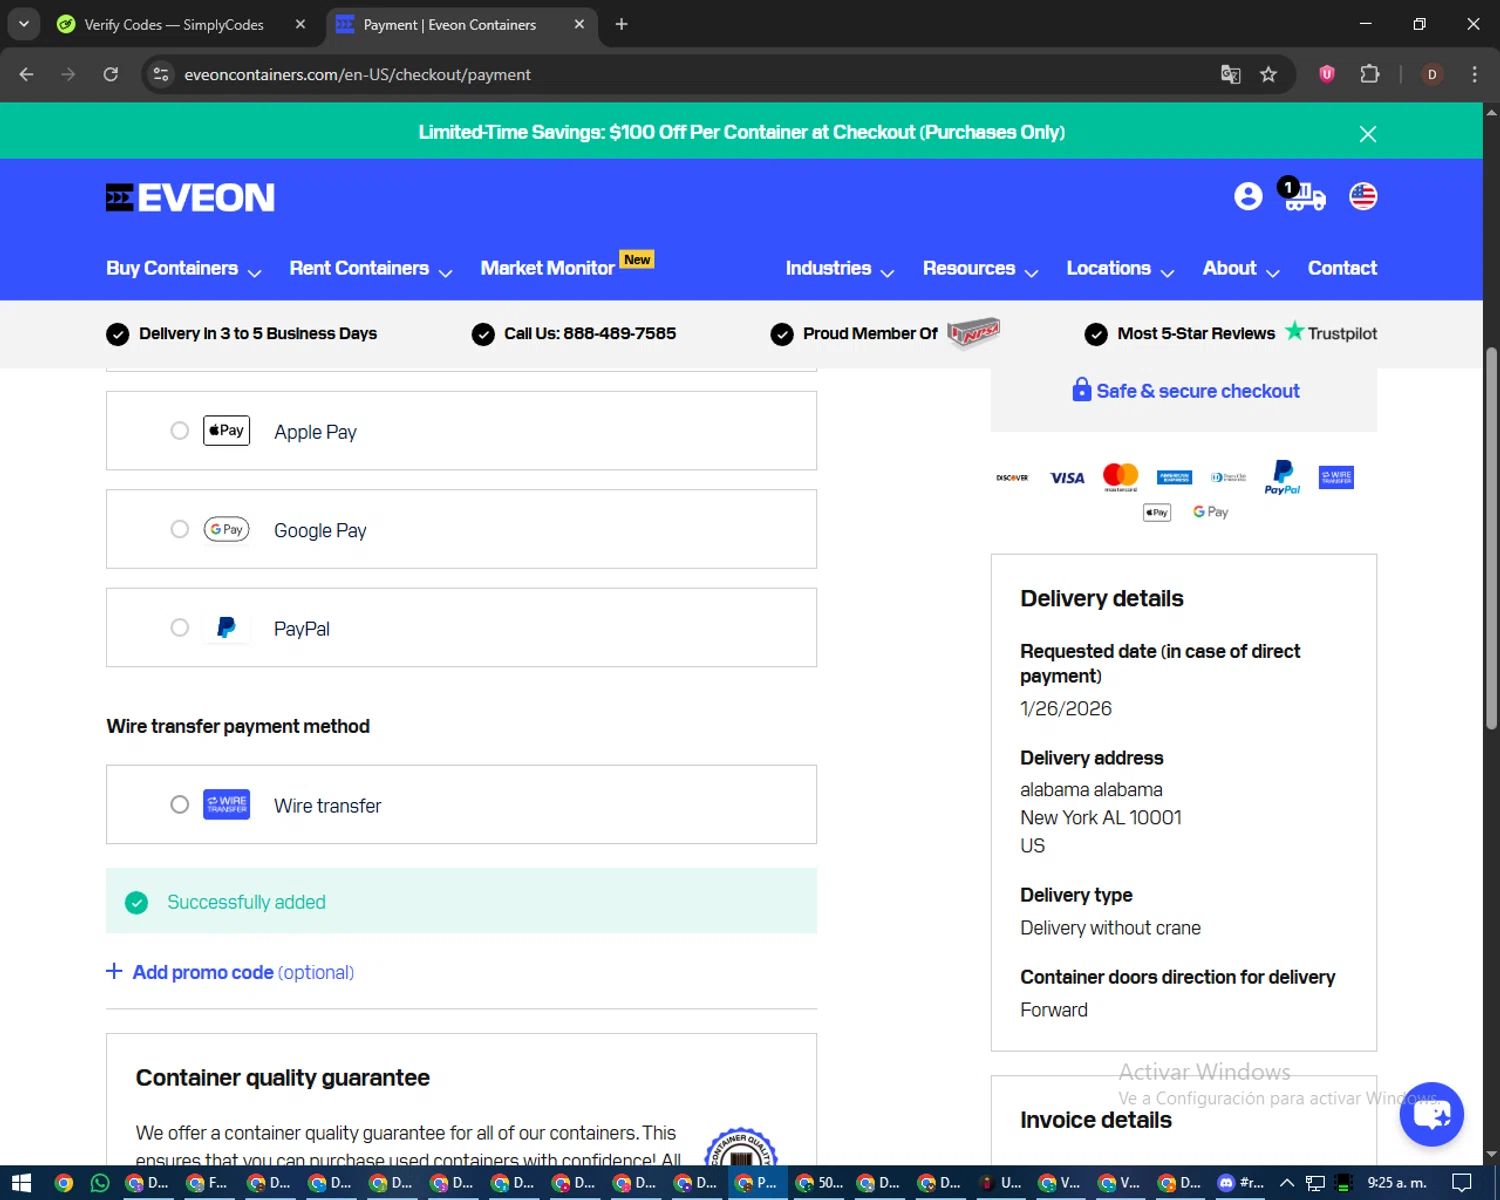The width and height of the screenshot is (1500, 1200).
Task: Click the Mastercard logo
Action: click(1120, 477)
